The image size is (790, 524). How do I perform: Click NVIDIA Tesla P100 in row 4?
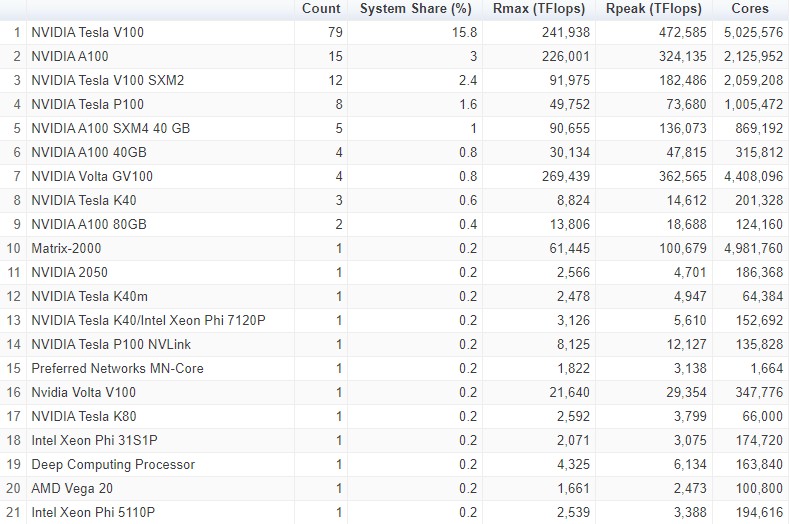coord(88,104)
